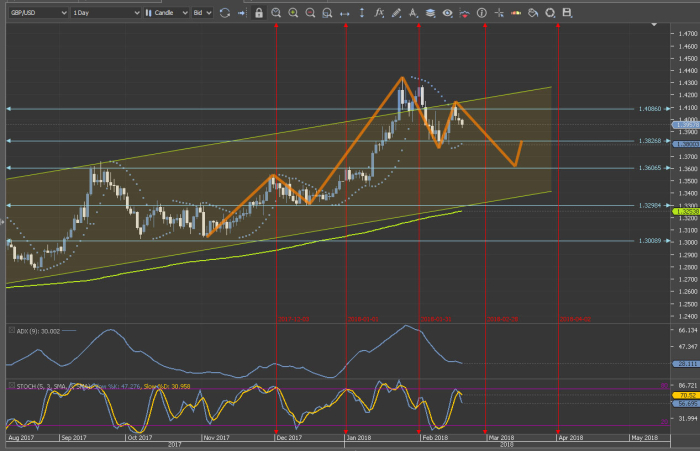Click the 2018-01-01 vertical line date label
The height and width of the screenshot is (451, 700).
tap(363, 319)
